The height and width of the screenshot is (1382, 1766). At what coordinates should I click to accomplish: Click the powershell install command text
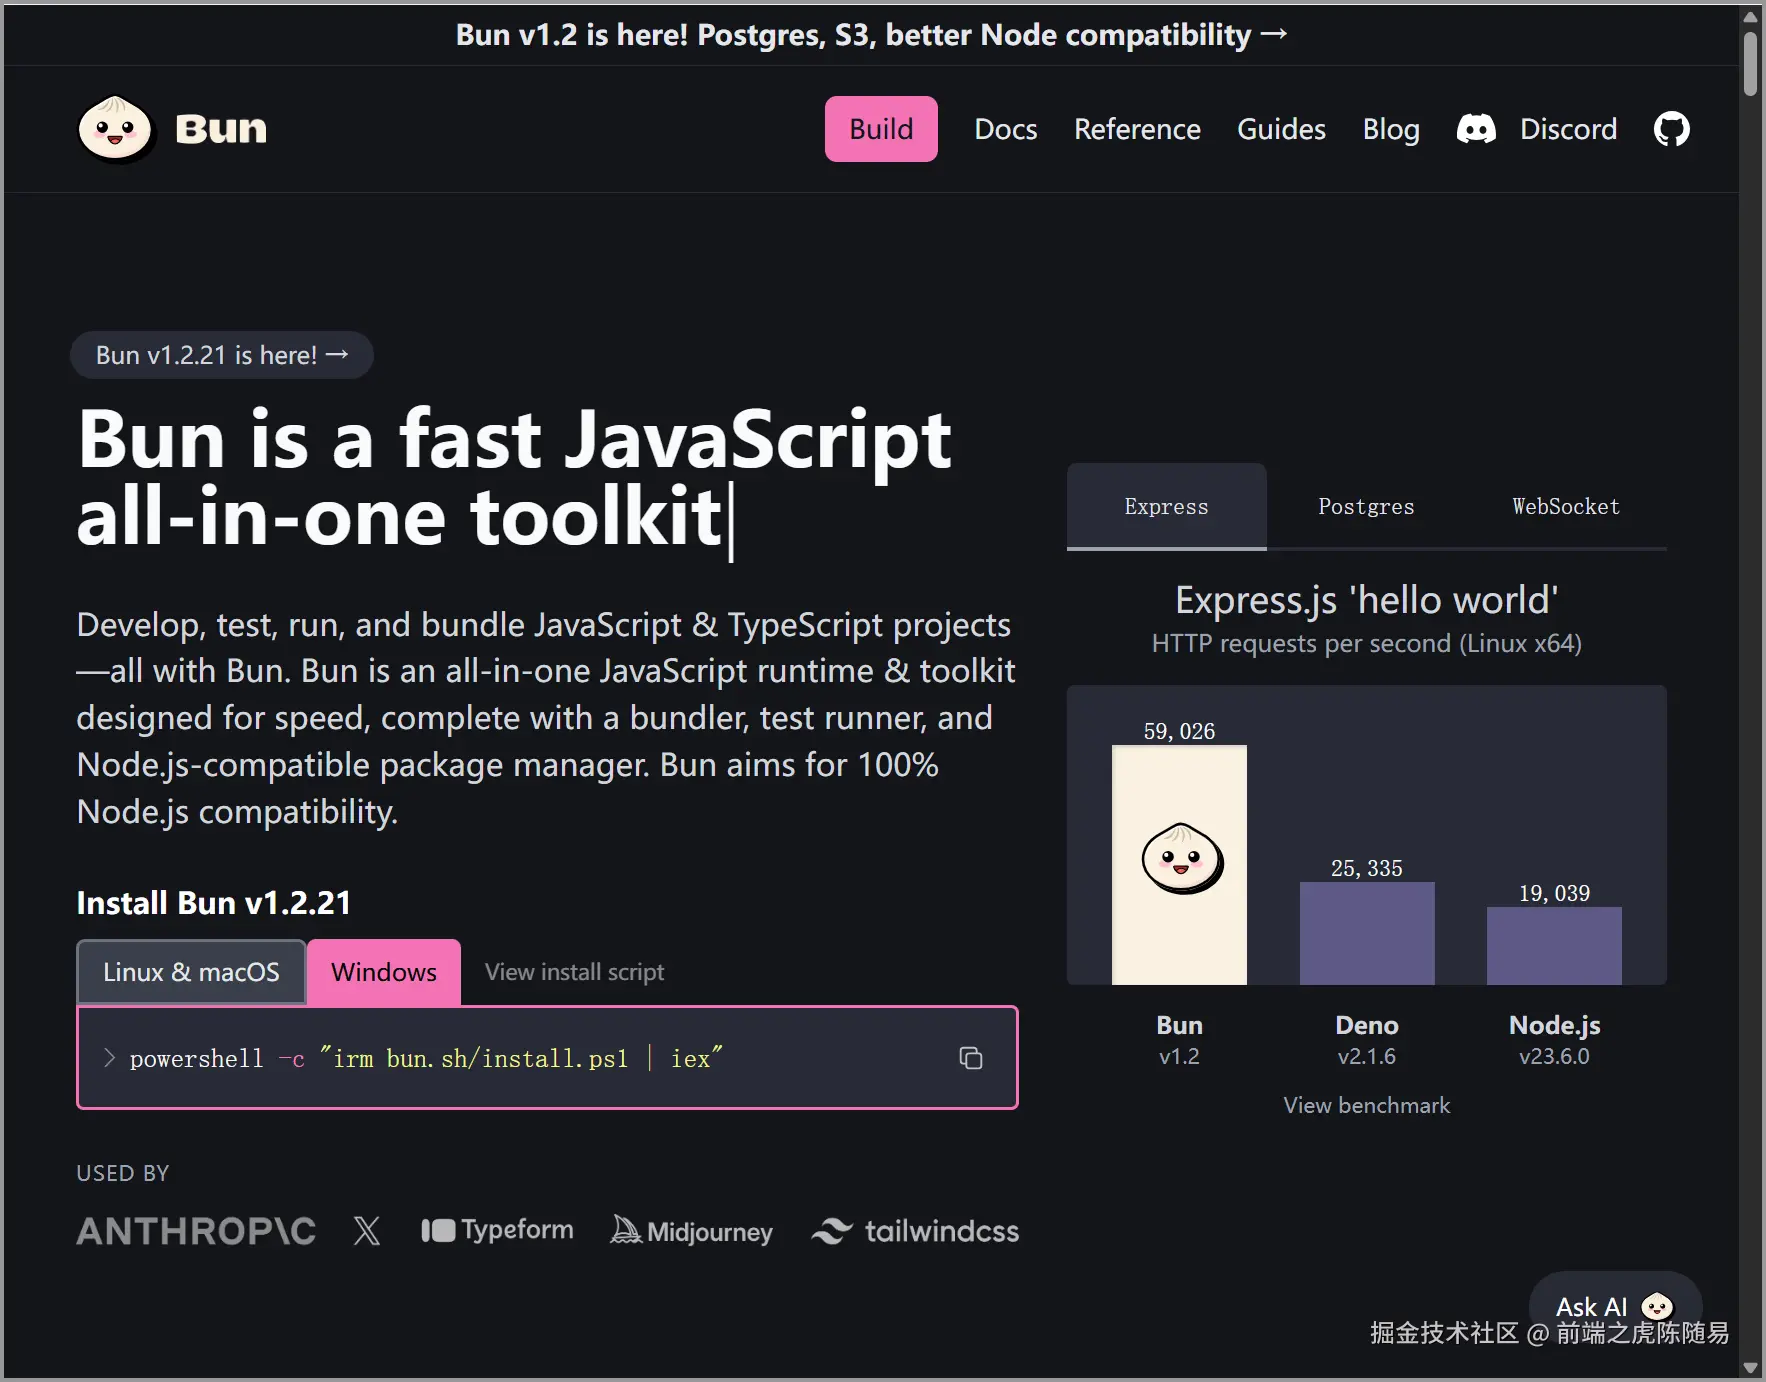(426, 1058)
